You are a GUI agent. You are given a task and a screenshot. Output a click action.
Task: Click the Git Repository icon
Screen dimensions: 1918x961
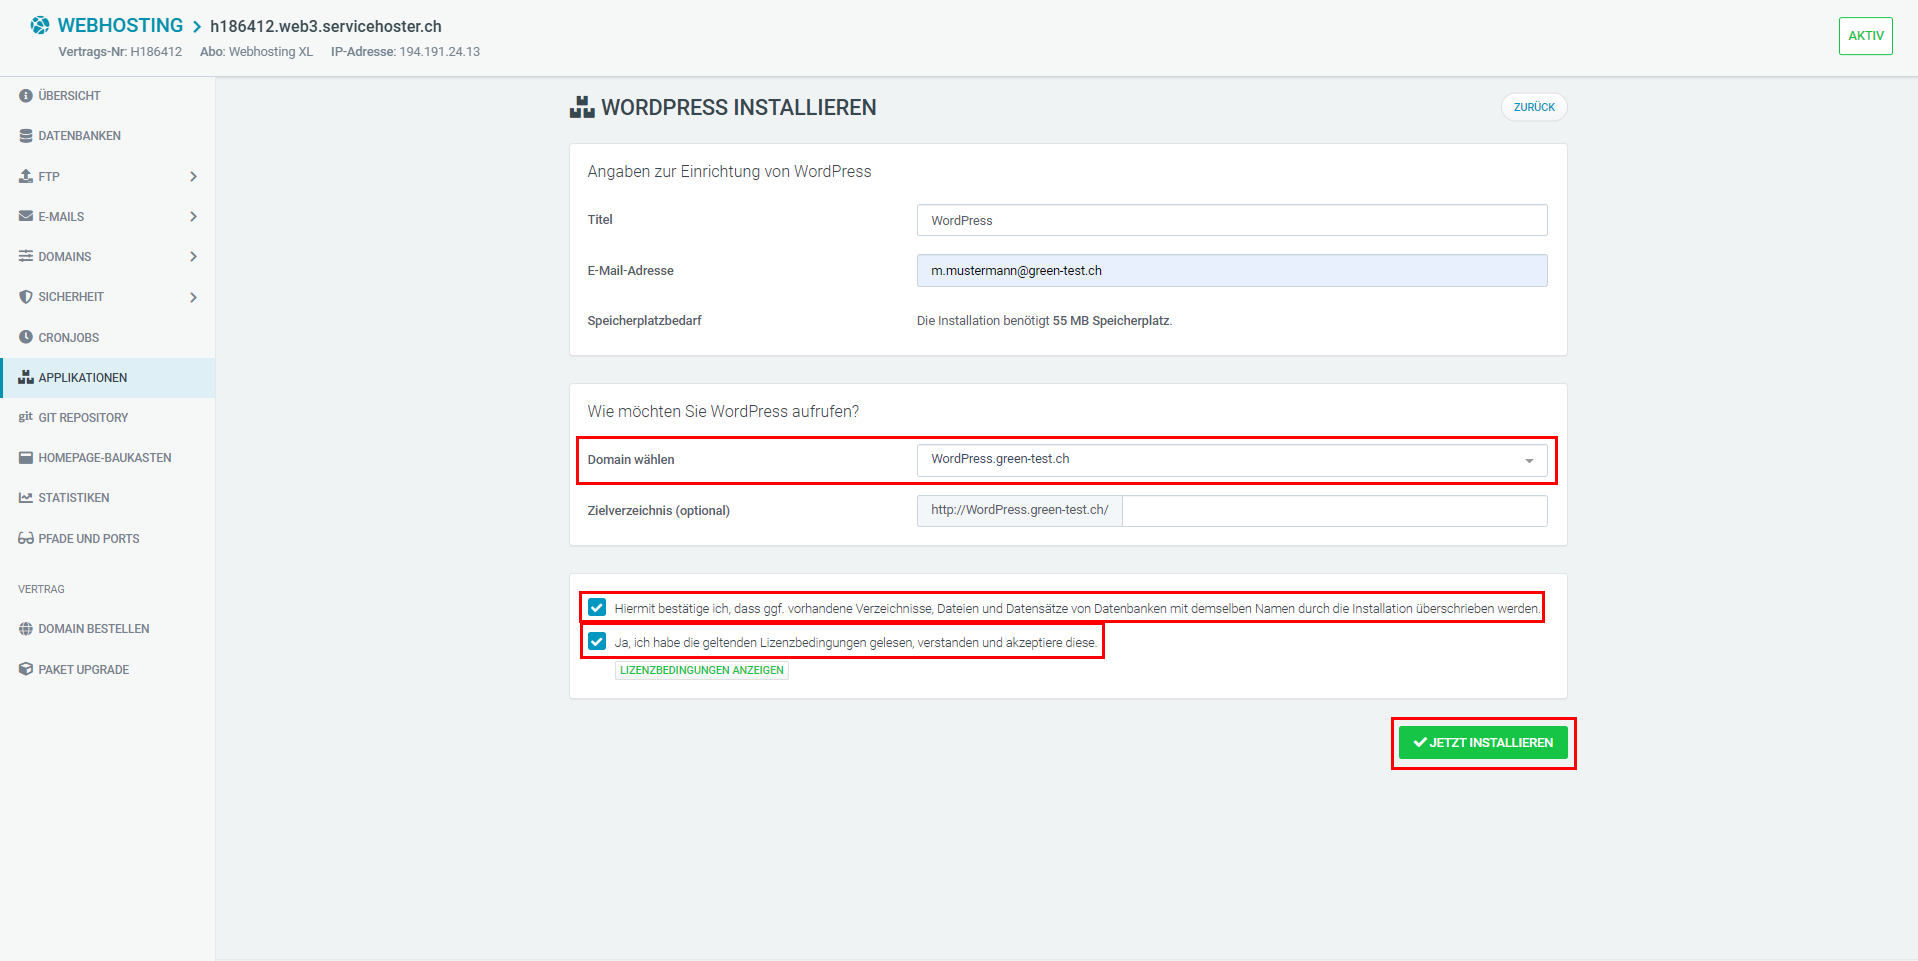point(26,417)
